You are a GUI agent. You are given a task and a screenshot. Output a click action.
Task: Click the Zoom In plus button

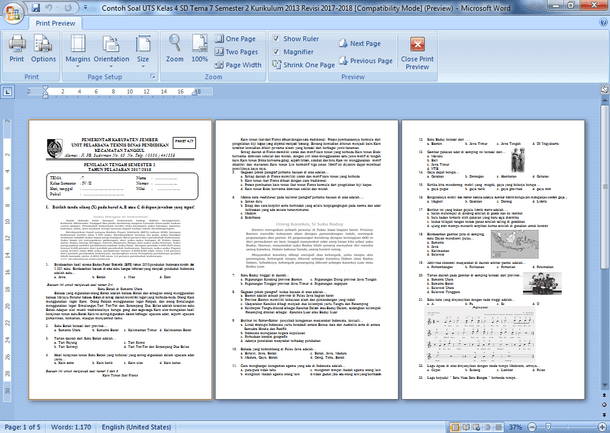click(604, 427)
